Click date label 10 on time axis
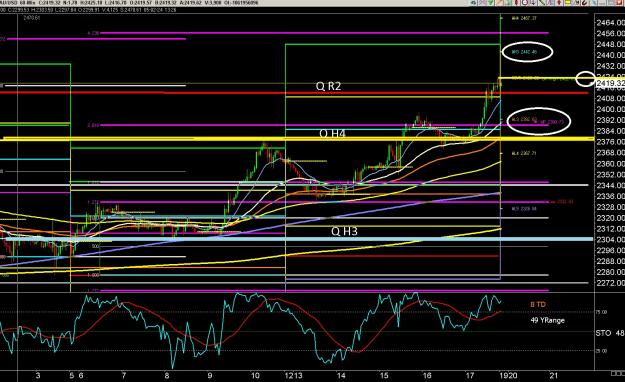The width and height of the screenshot is (625, 382). (255, 376)
